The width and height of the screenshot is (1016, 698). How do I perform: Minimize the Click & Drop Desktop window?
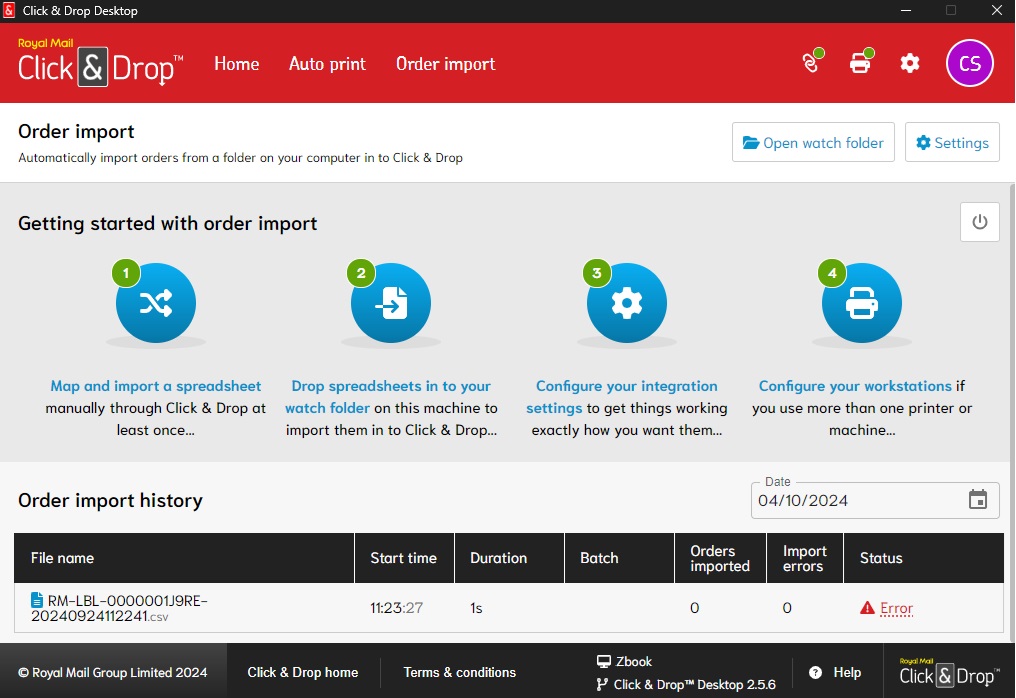tap(906, 10)
